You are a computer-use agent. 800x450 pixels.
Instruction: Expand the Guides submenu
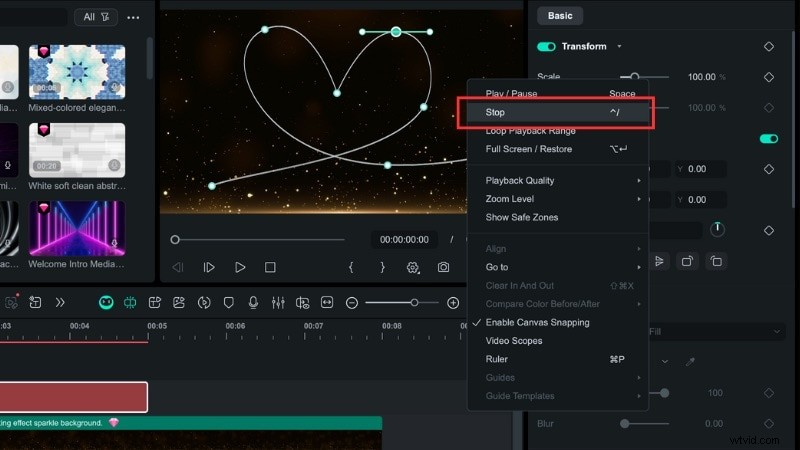(x=557, y=378)
